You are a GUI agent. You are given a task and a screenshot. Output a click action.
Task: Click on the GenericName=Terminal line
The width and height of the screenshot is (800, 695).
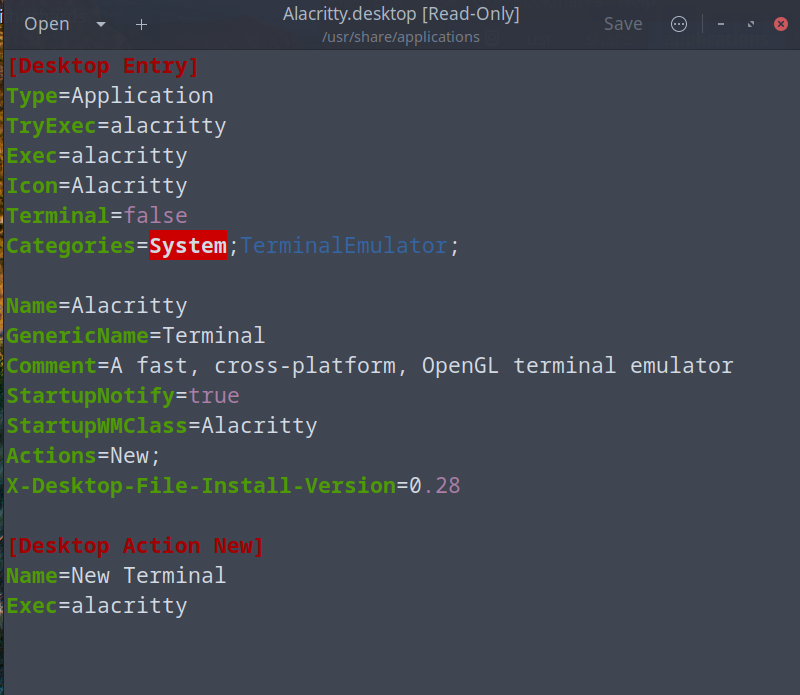point(135,336)
